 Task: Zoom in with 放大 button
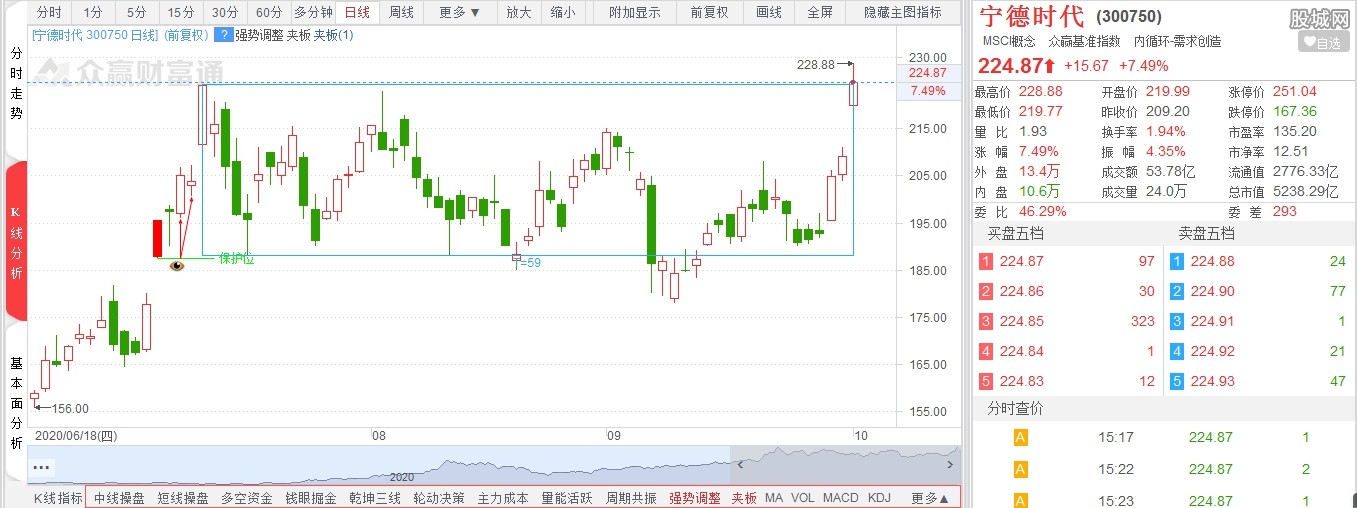pos(519,12)
